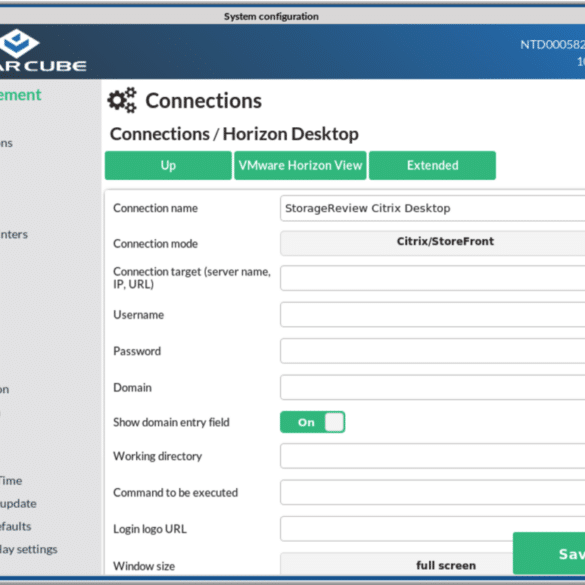Click the 'Show domain entry field' label
585x585 pixels.
click(171, 422)
